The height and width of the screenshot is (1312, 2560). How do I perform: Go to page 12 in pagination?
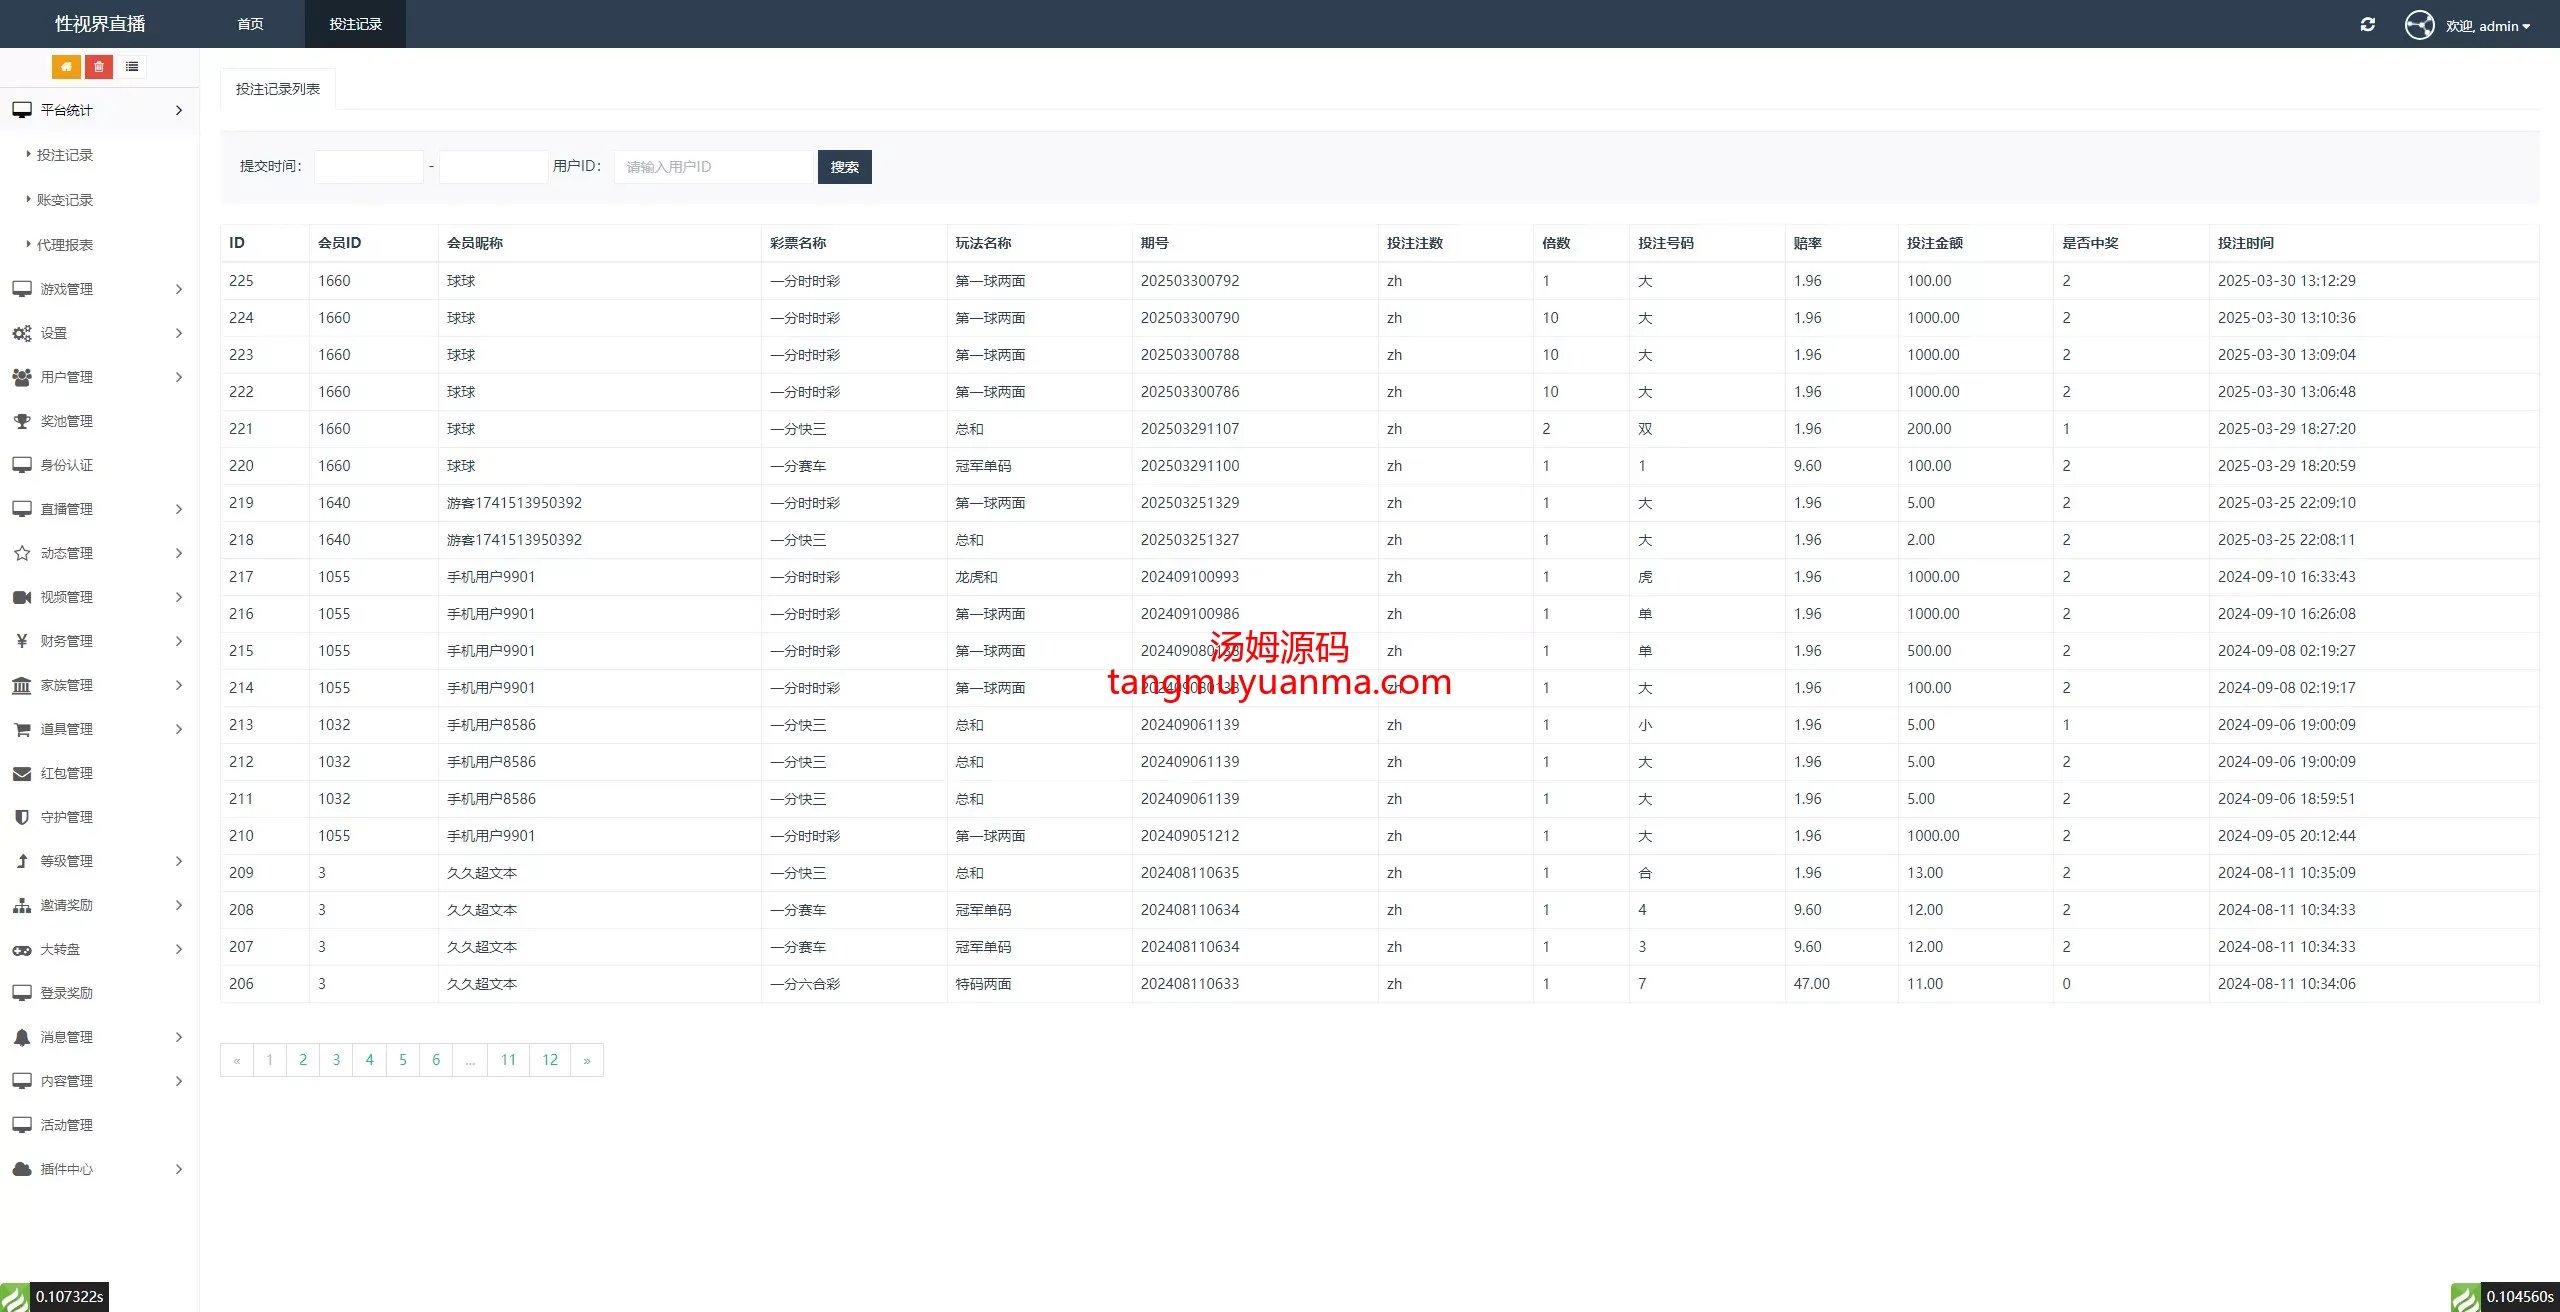click(x=550, y=1060)
